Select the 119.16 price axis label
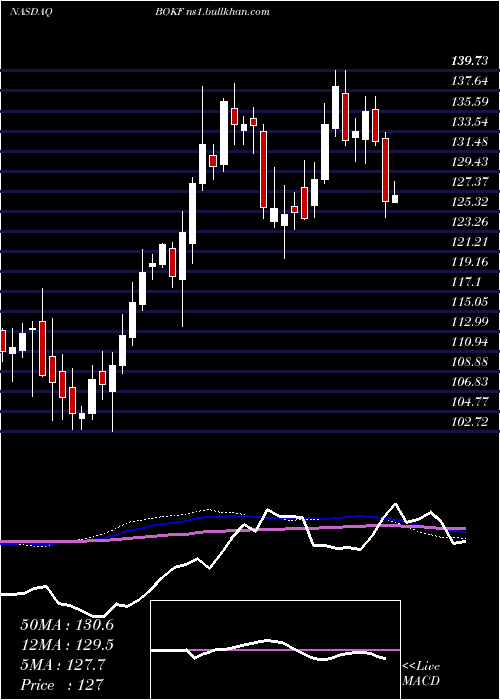This screenshot has width=500, height=700. (x=469, y=262)
